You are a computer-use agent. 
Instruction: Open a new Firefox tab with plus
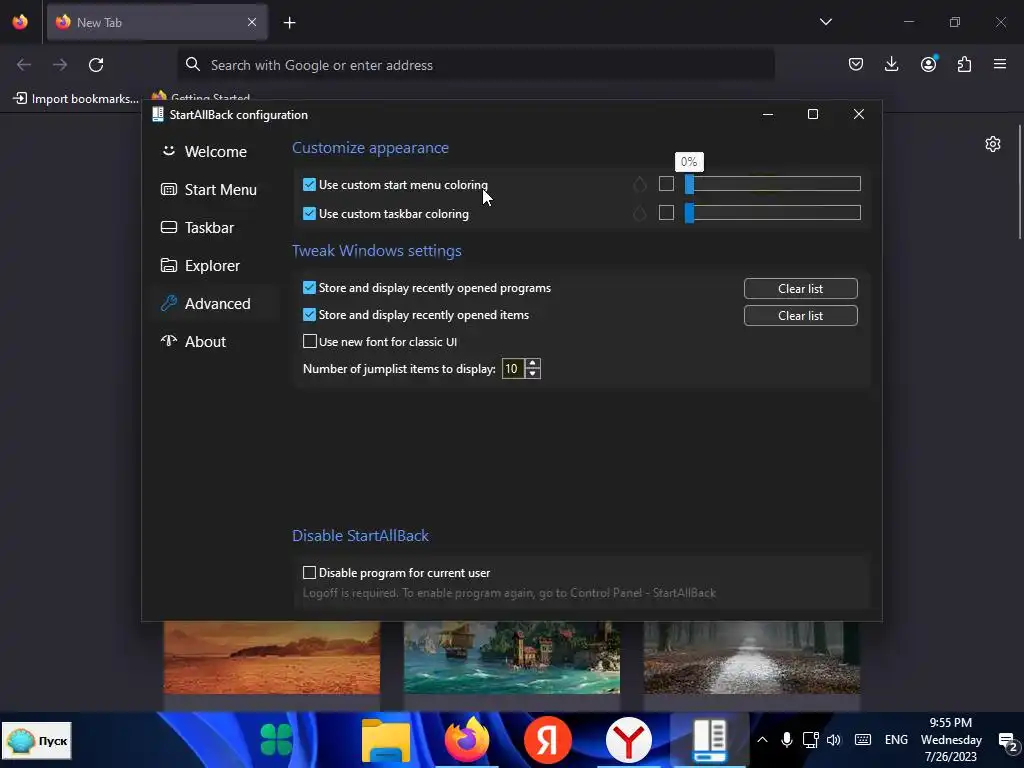(x=289, y=23)
